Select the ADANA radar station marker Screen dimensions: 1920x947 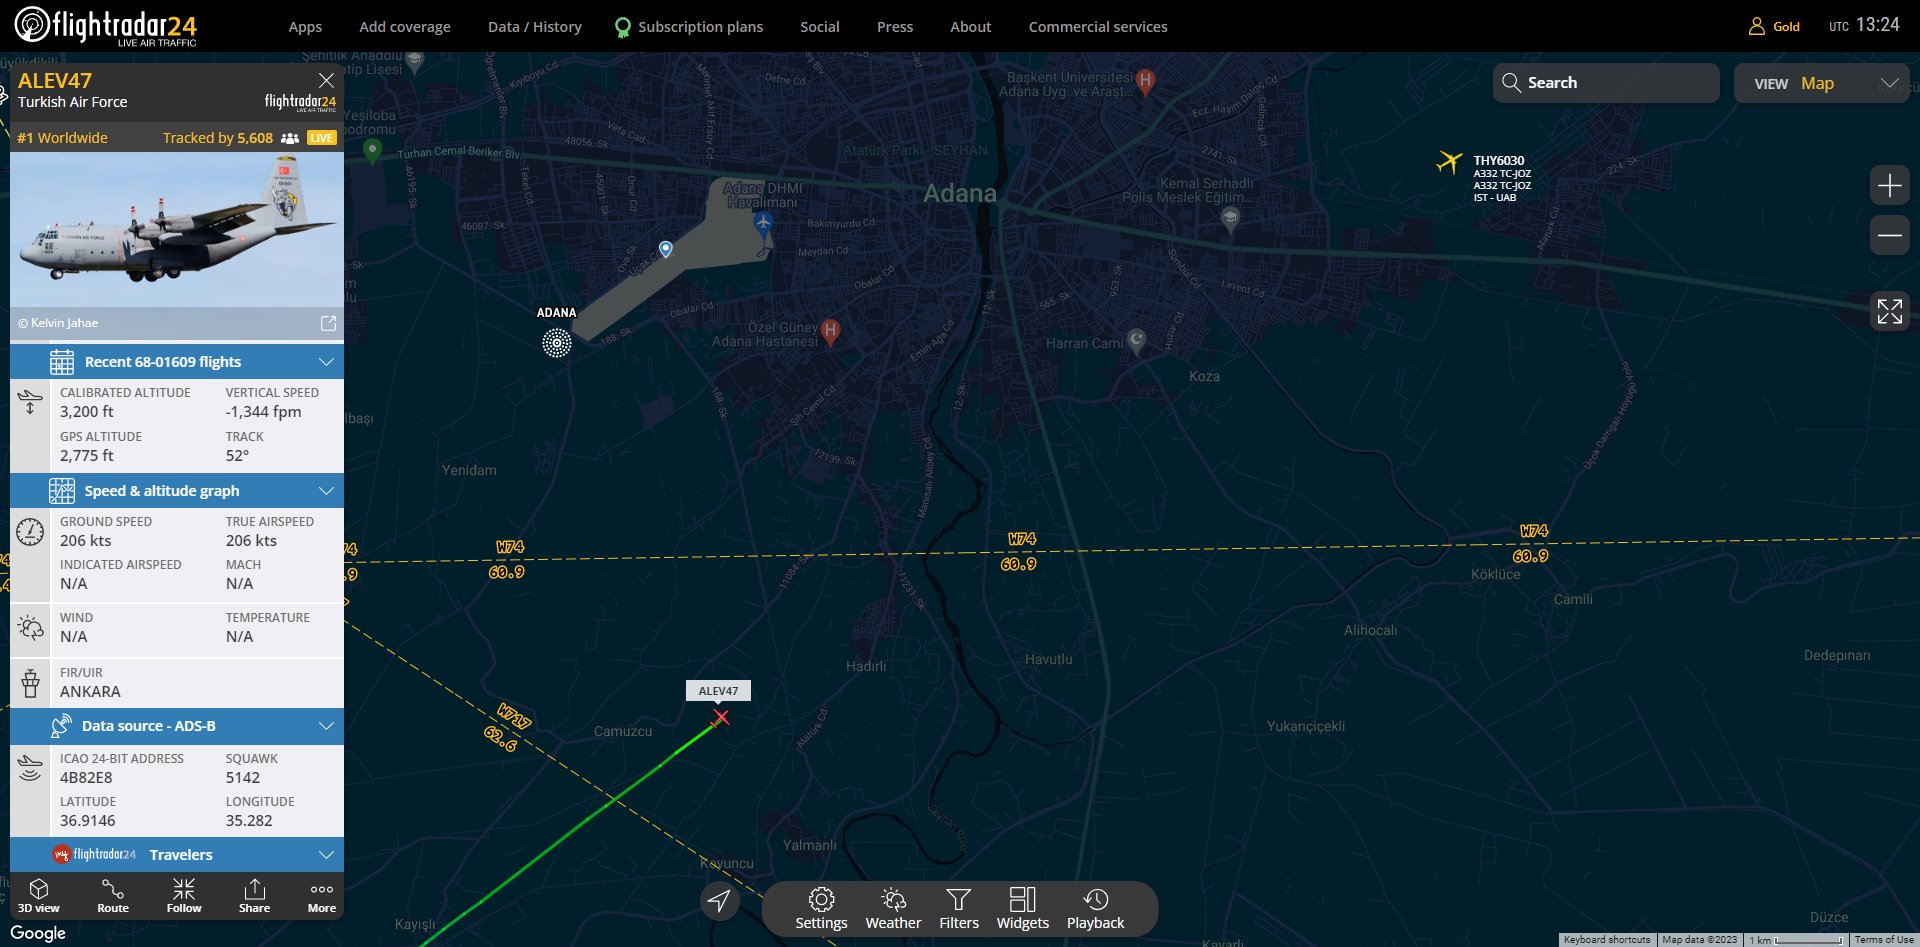click(x=557, y=343)
